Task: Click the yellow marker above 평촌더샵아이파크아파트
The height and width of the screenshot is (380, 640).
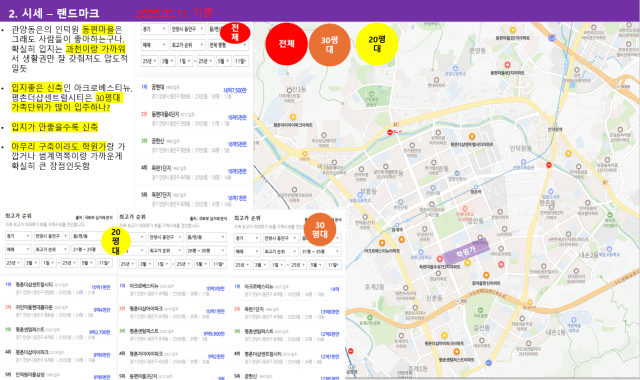Action: point(444,336)
